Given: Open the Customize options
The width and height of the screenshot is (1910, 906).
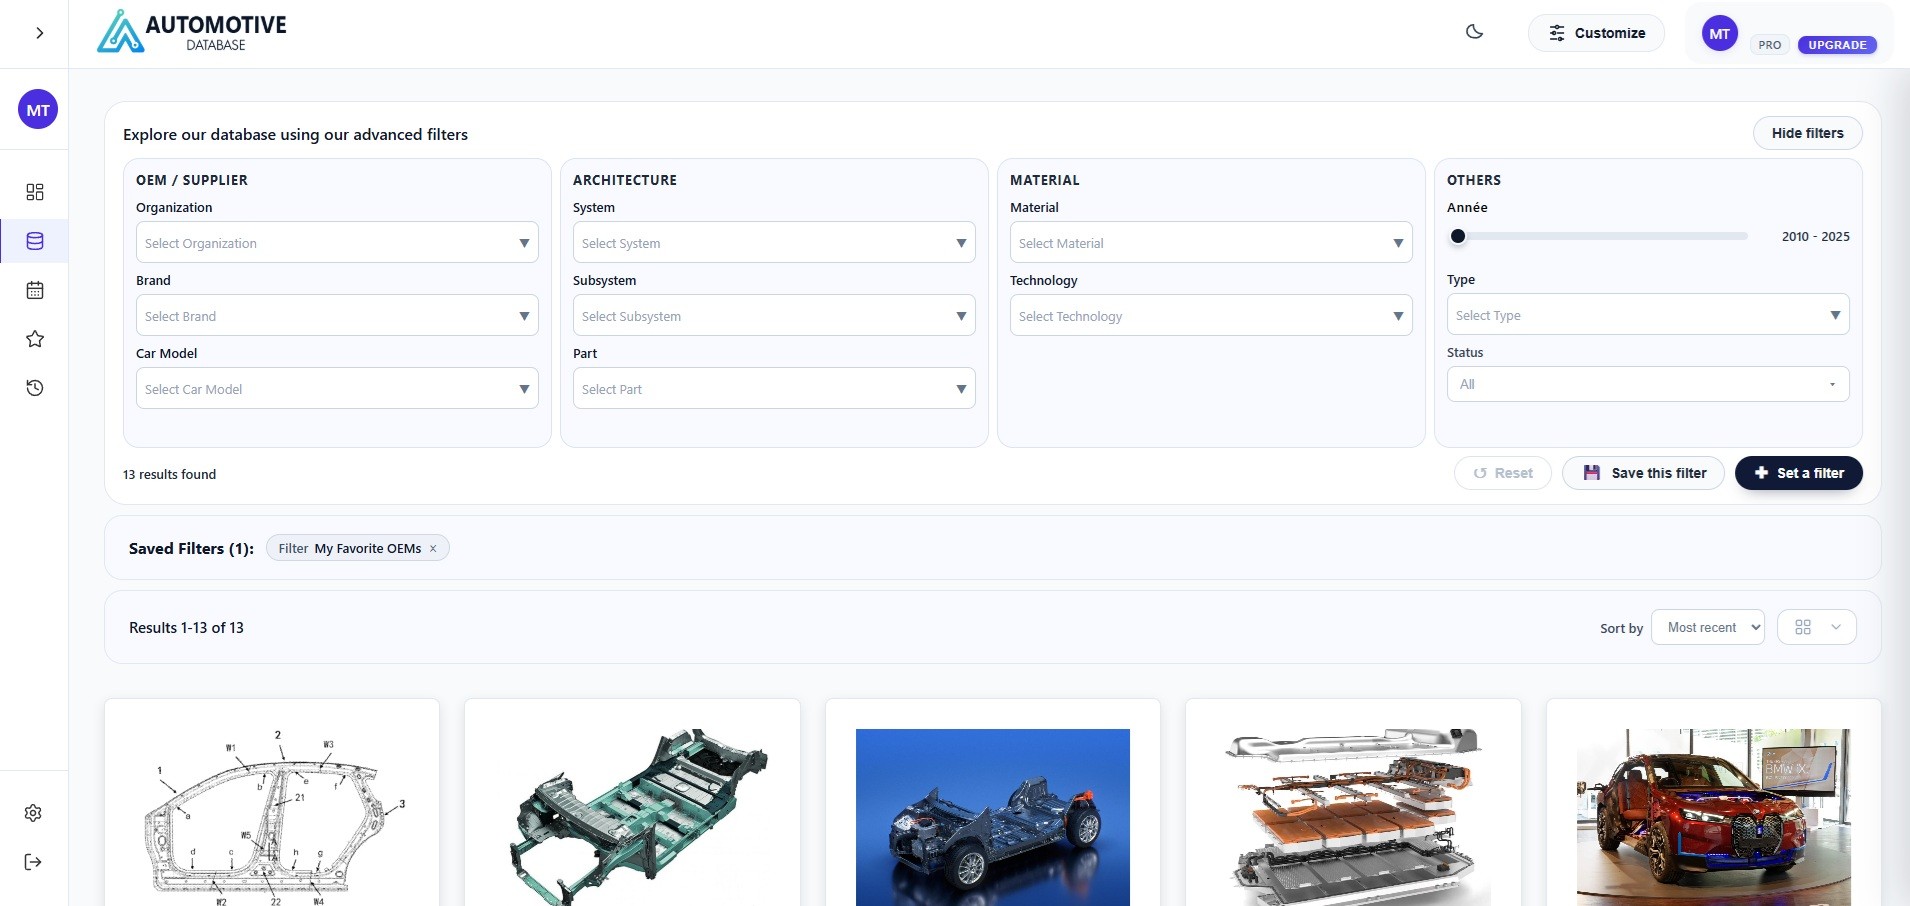Looking at the screenshot, I should 1596,33.
